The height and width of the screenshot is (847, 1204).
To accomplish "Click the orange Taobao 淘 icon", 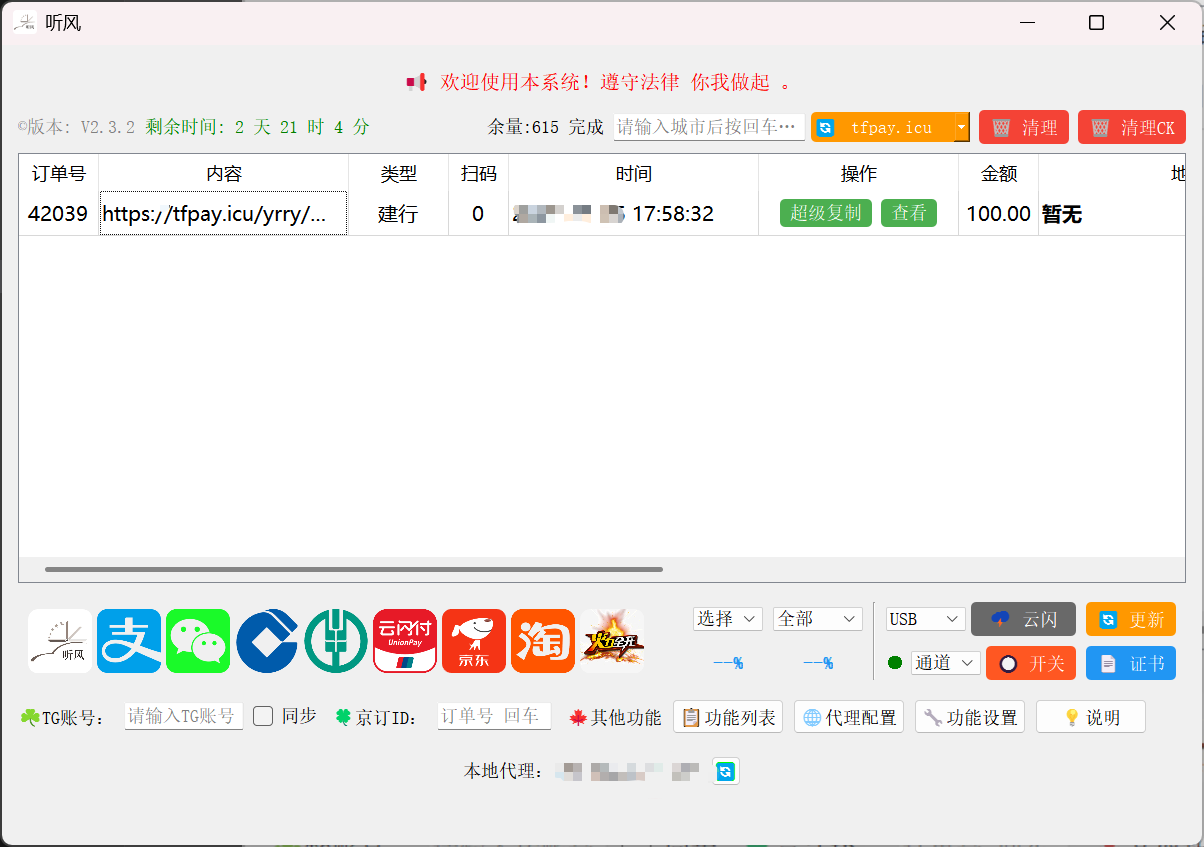I will pyautogui.click(x=543, y=641).
